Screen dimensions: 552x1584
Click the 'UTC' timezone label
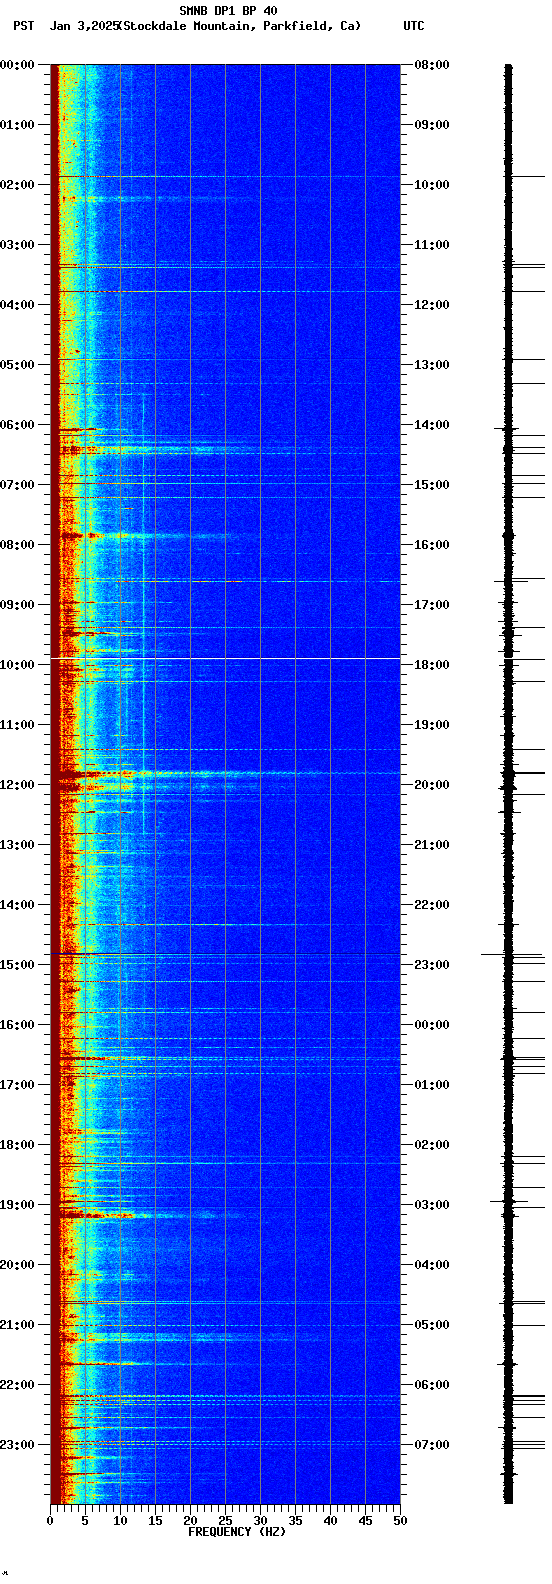(x=414, y=26)
